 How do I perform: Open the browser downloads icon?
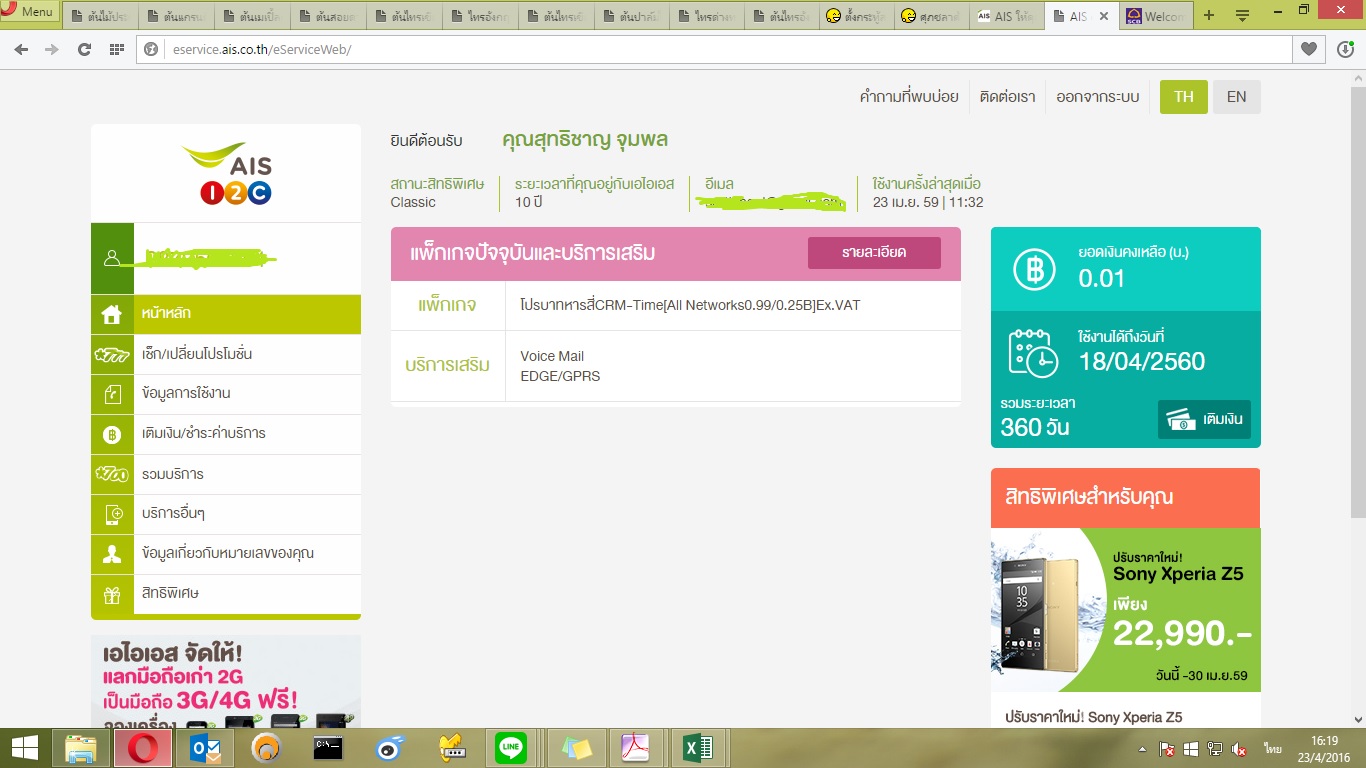coord(1346,49)
